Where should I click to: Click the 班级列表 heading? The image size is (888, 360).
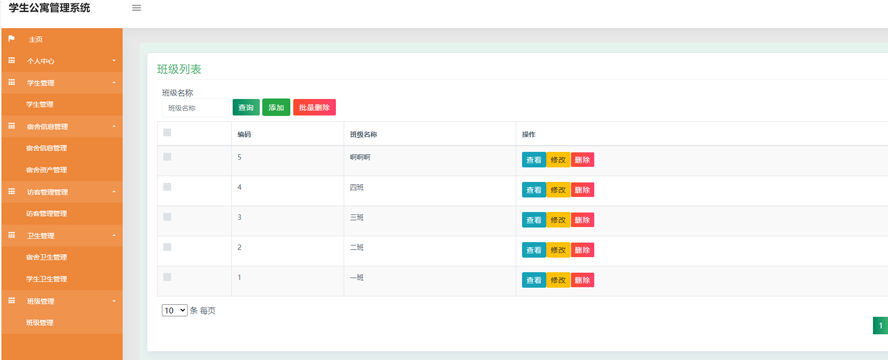click(179, 70)
